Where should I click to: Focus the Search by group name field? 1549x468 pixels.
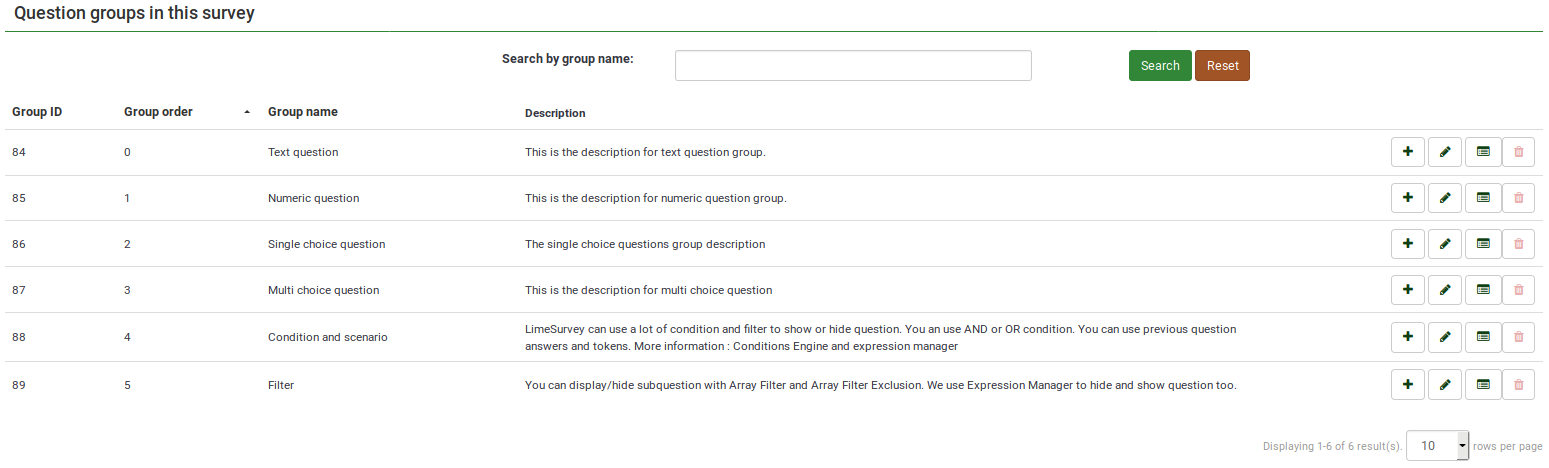coord(853,66)
